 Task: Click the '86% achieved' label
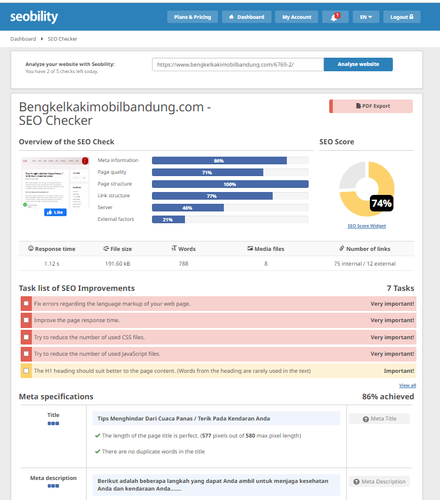tap(388, 397)
